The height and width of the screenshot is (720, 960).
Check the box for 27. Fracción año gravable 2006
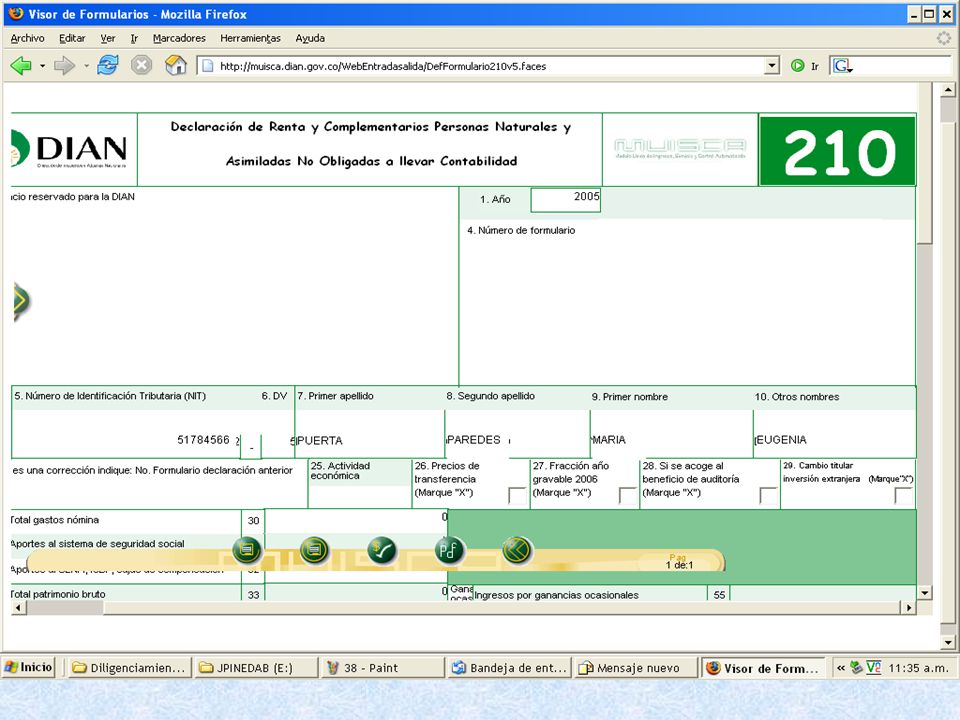(628, 495)
